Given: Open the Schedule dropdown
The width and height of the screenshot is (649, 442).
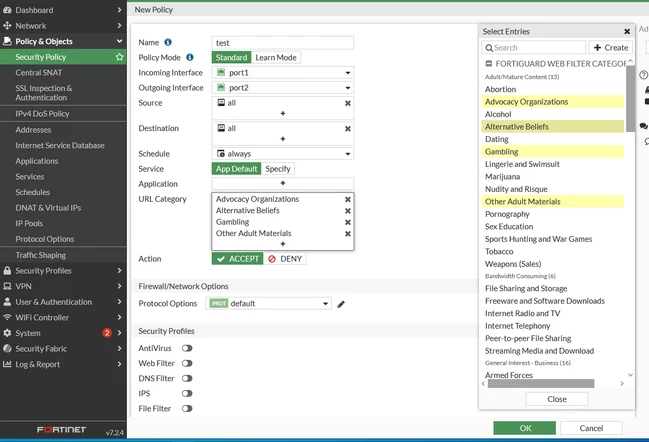Looking at the screenshot, I should point(283,154).
